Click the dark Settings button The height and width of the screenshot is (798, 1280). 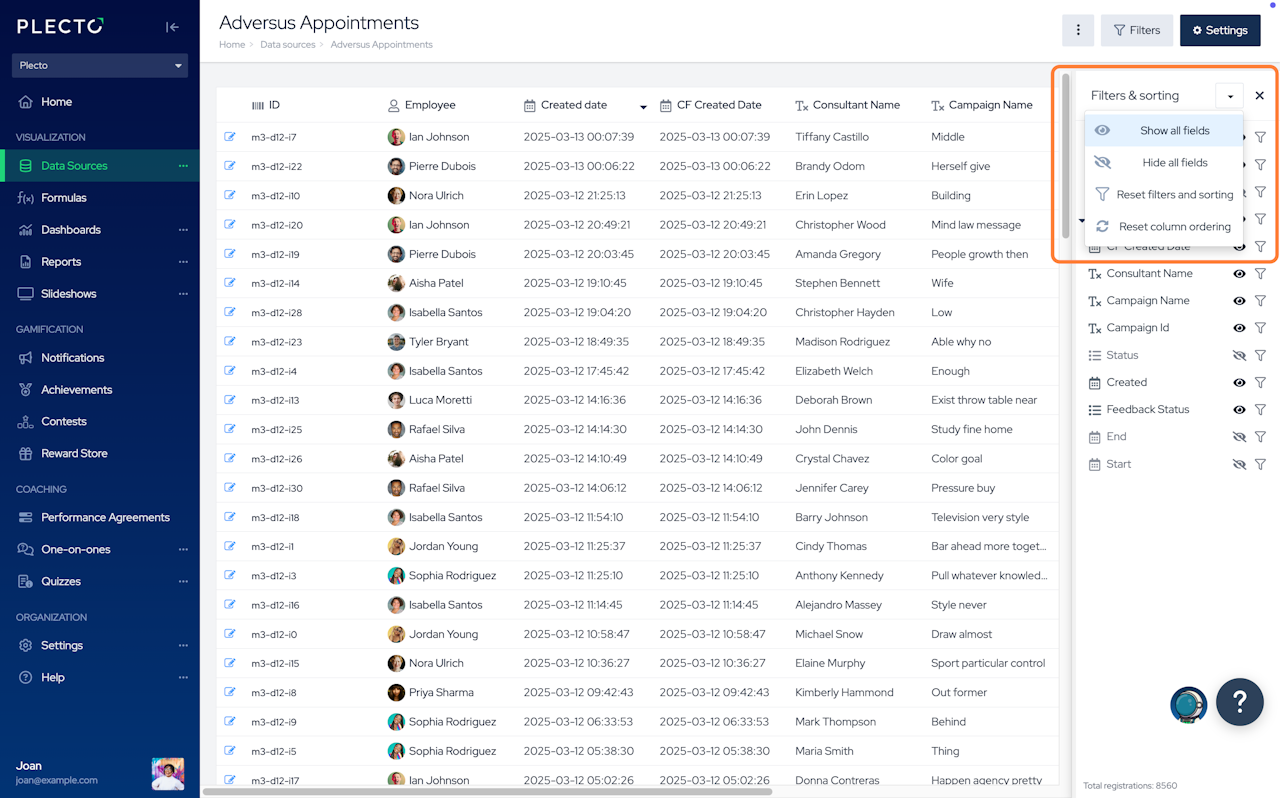1220,30
